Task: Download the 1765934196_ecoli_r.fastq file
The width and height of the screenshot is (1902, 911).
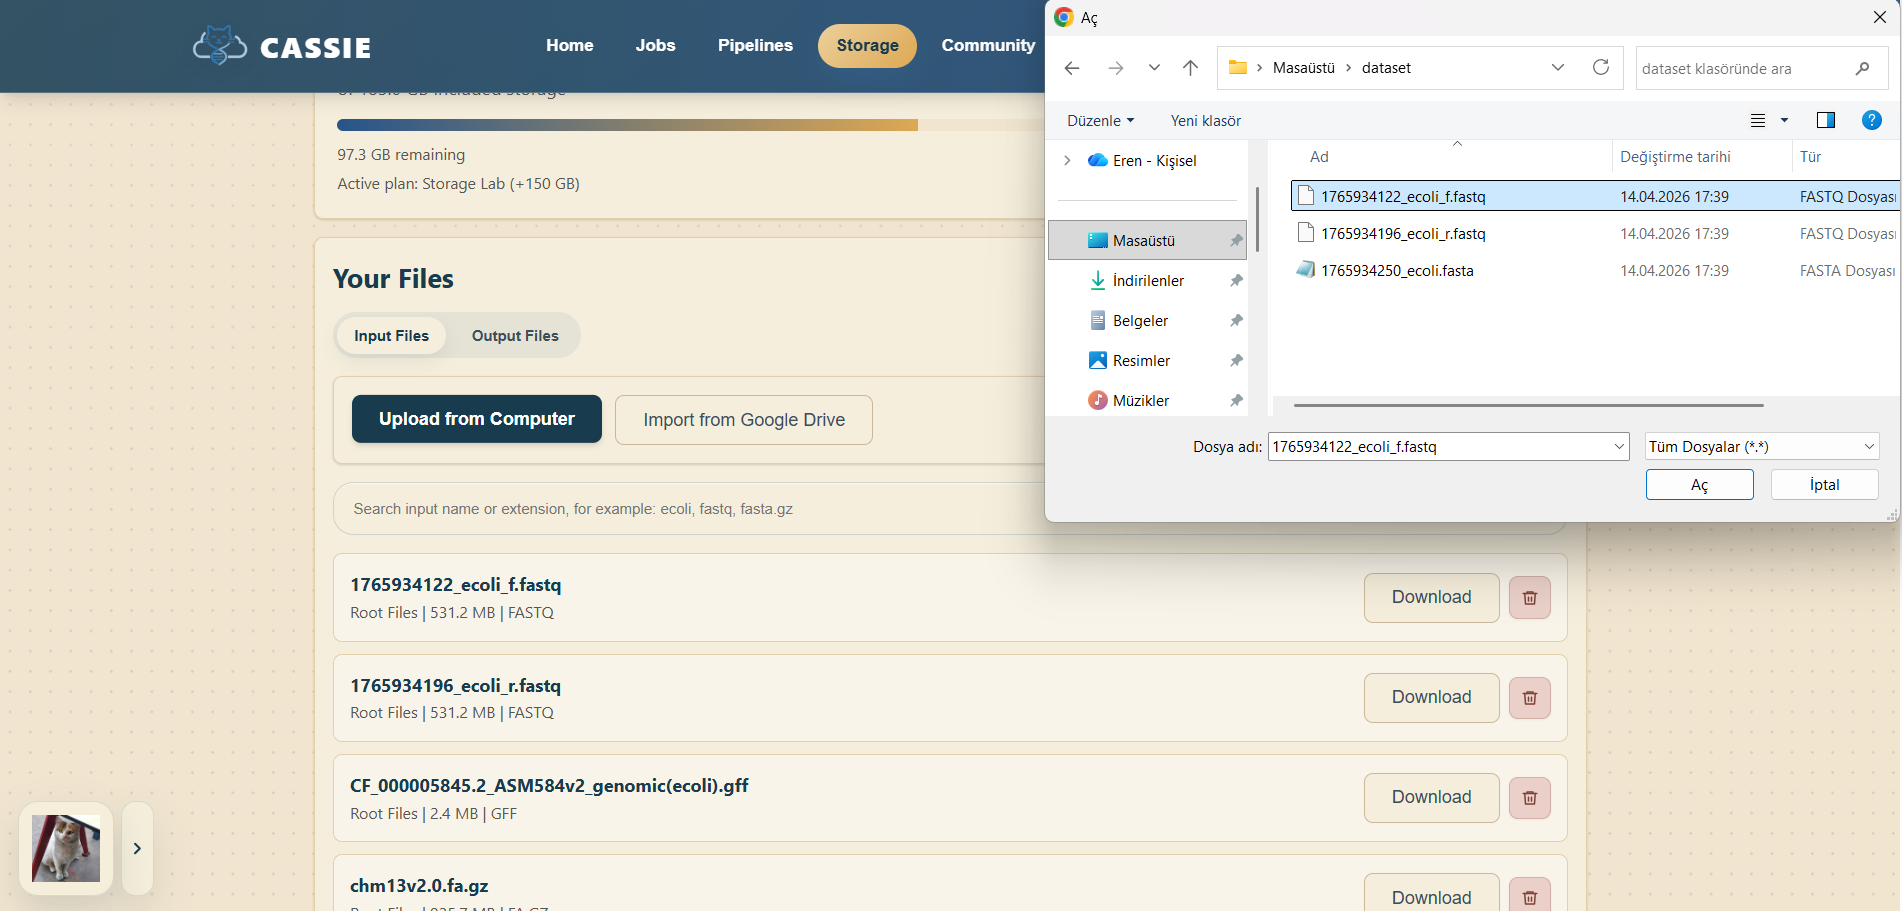Action: pos(1431,697)
